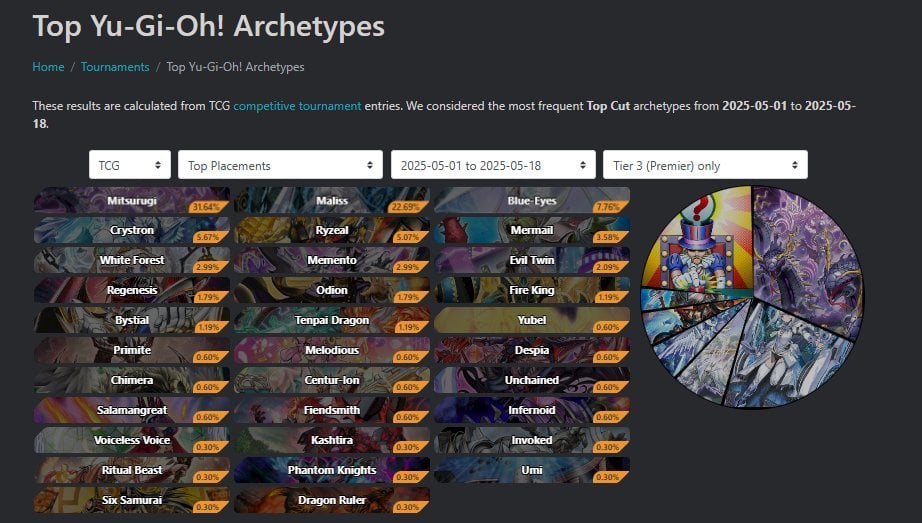This screenshot has width=922, height=523.
Task: Open the Ryzeal archetype banner
Action: coord(332,231)
